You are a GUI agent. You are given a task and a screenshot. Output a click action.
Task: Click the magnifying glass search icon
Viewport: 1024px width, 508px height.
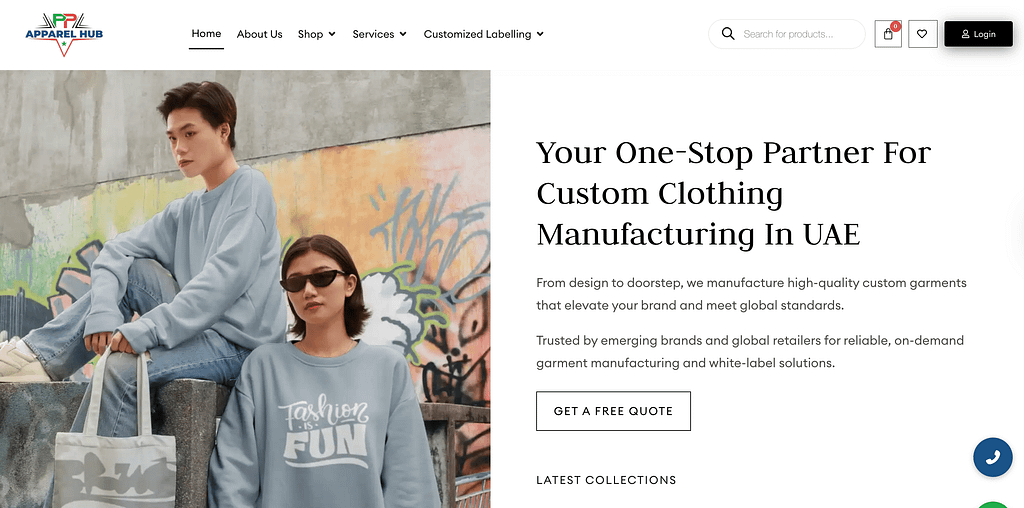(728, 34)
